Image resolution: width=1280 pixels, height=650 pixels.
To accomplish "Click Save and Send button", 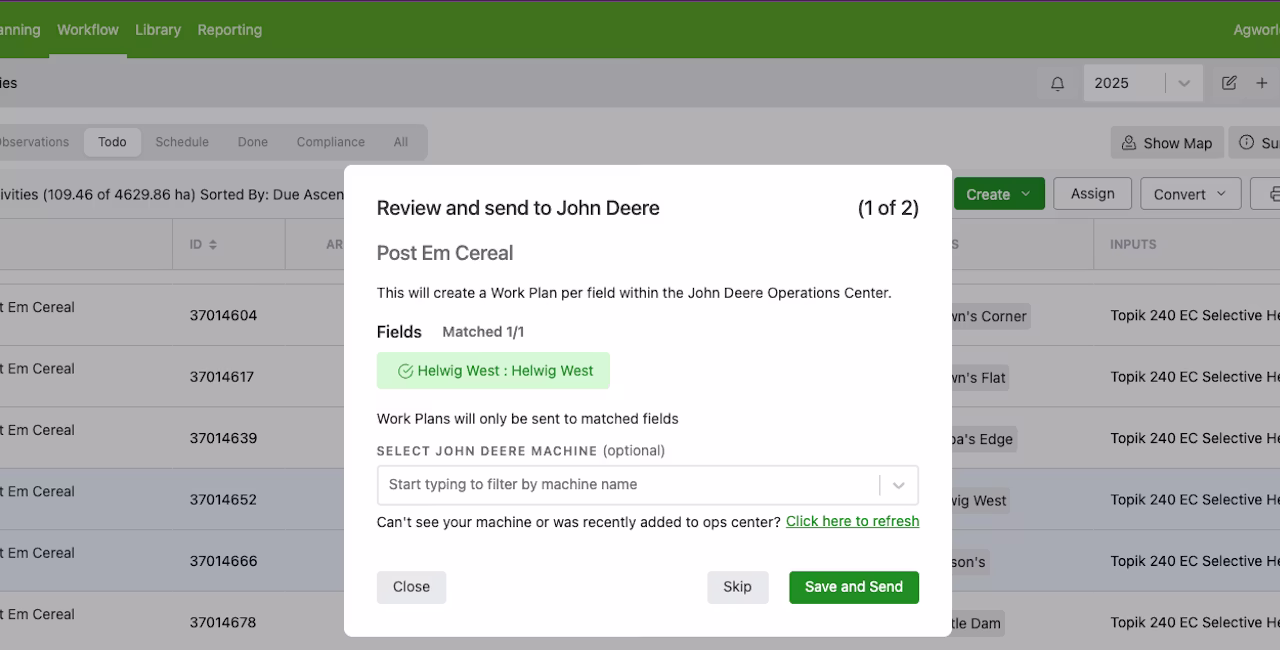I will pos(854,587).
